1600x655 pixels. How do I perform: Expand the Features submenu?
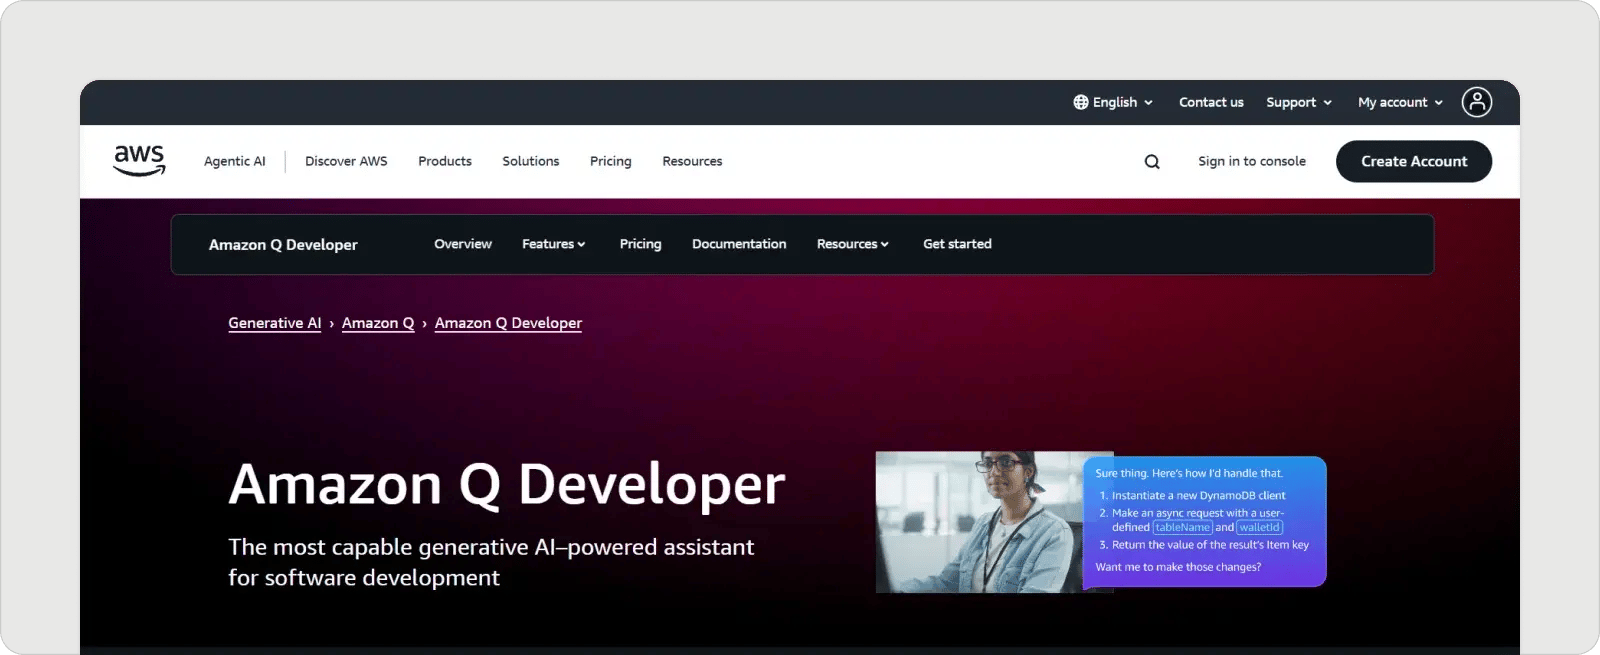(x=553, y=244)
